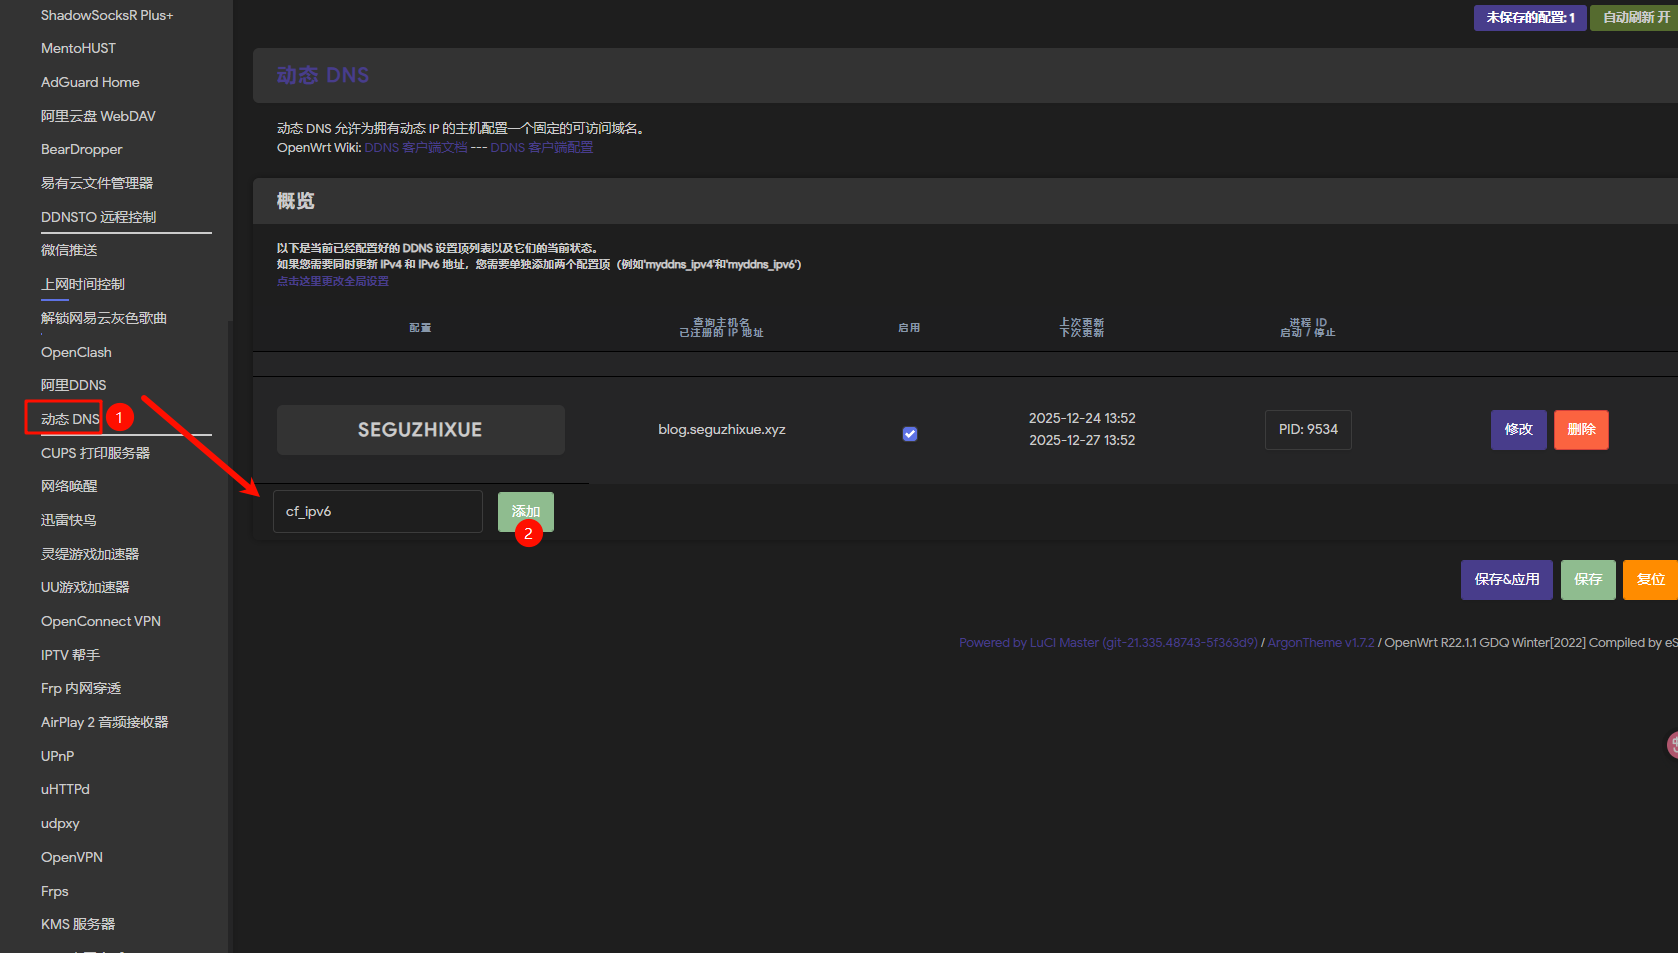The image size is (1678, 953).
Task: Click into the cf_ipv6 name input field
Action: (377, 511)
